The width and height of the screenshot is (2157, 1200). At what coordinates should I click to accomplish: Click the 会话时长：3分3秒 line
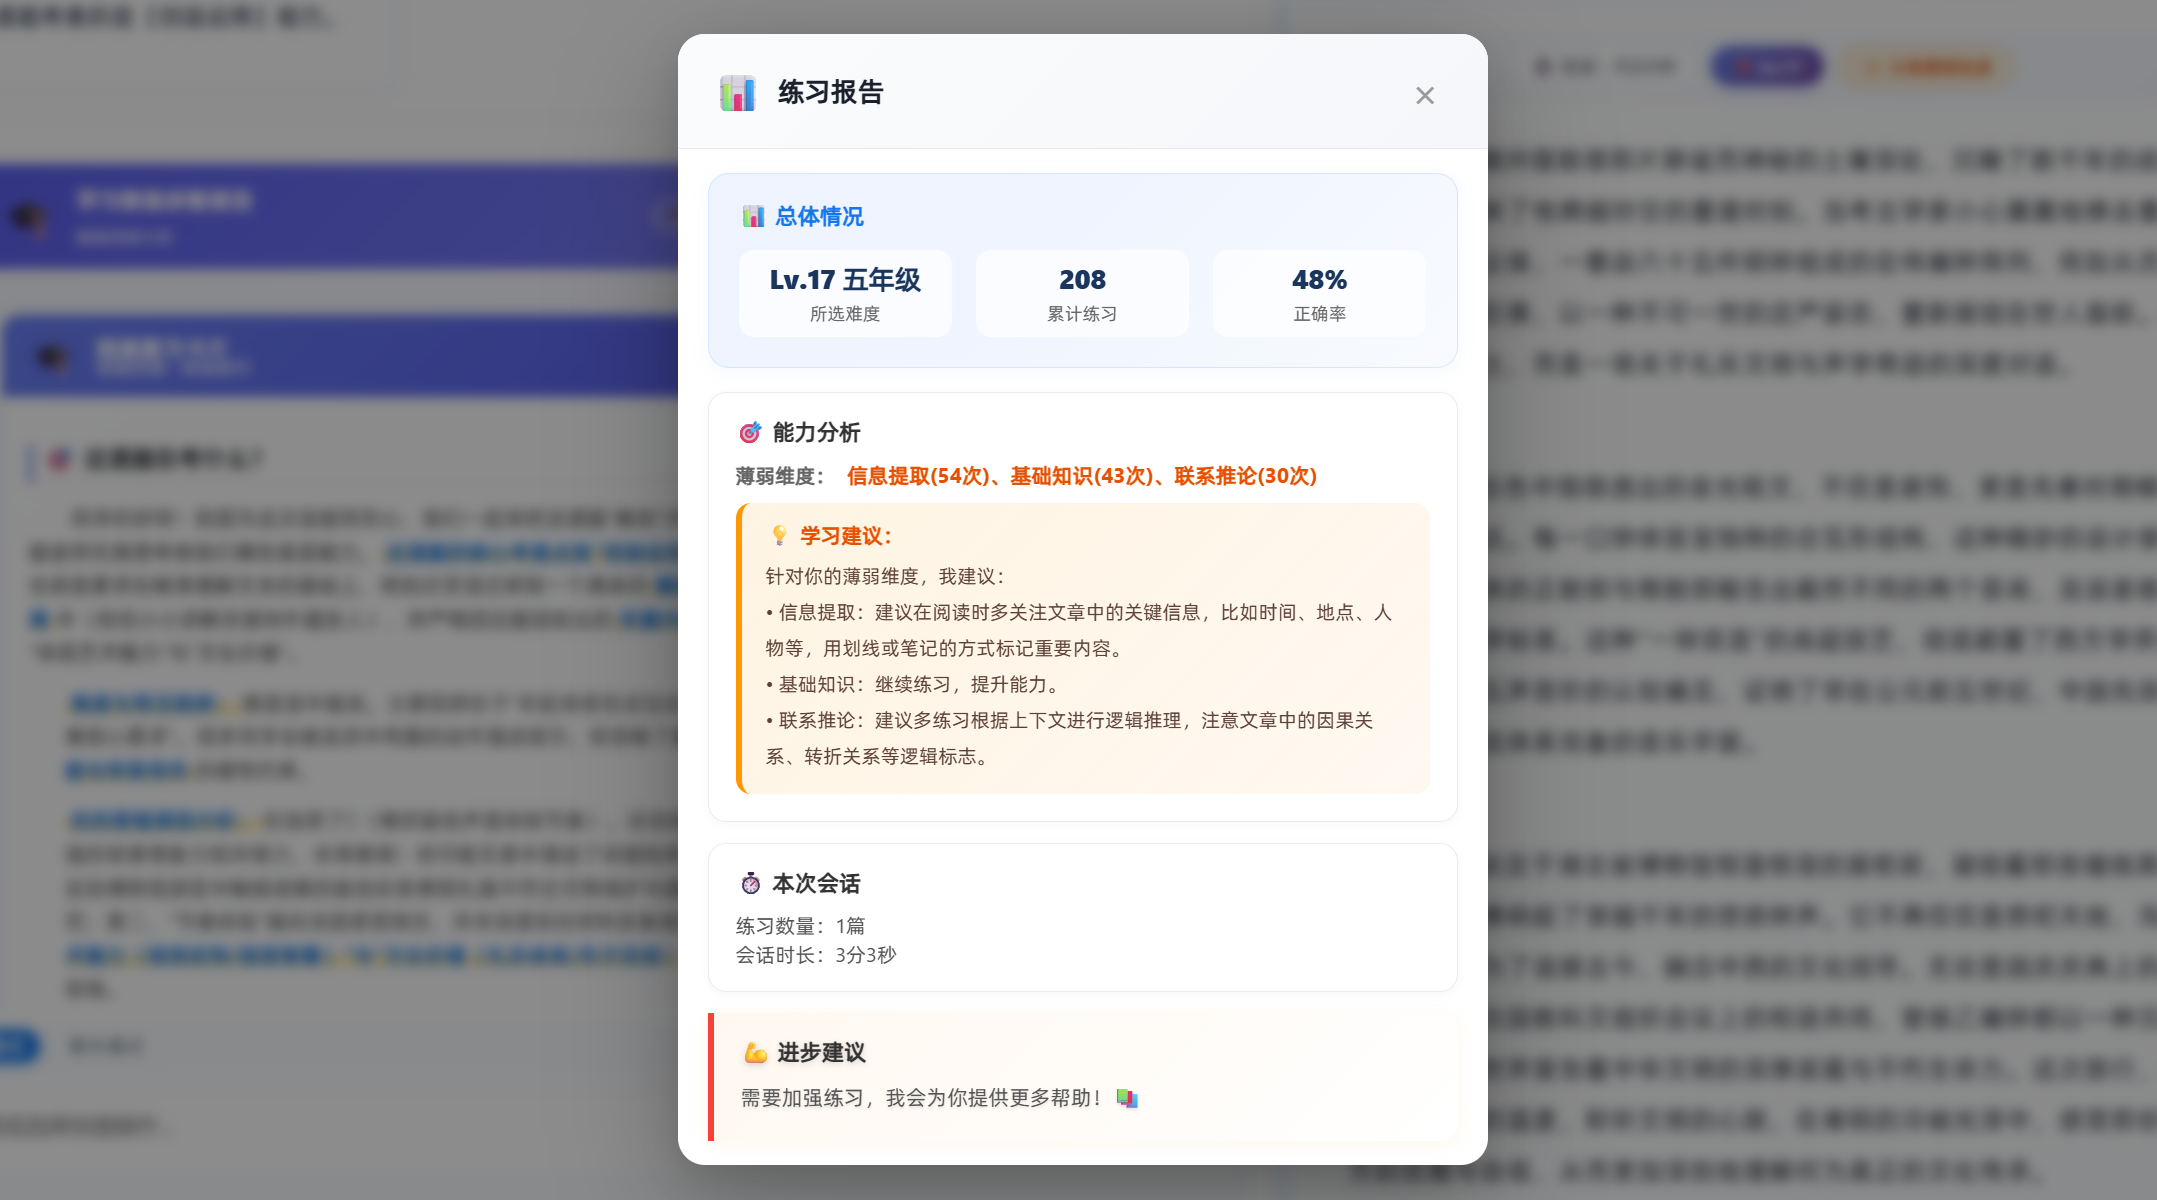coord(816,955)
